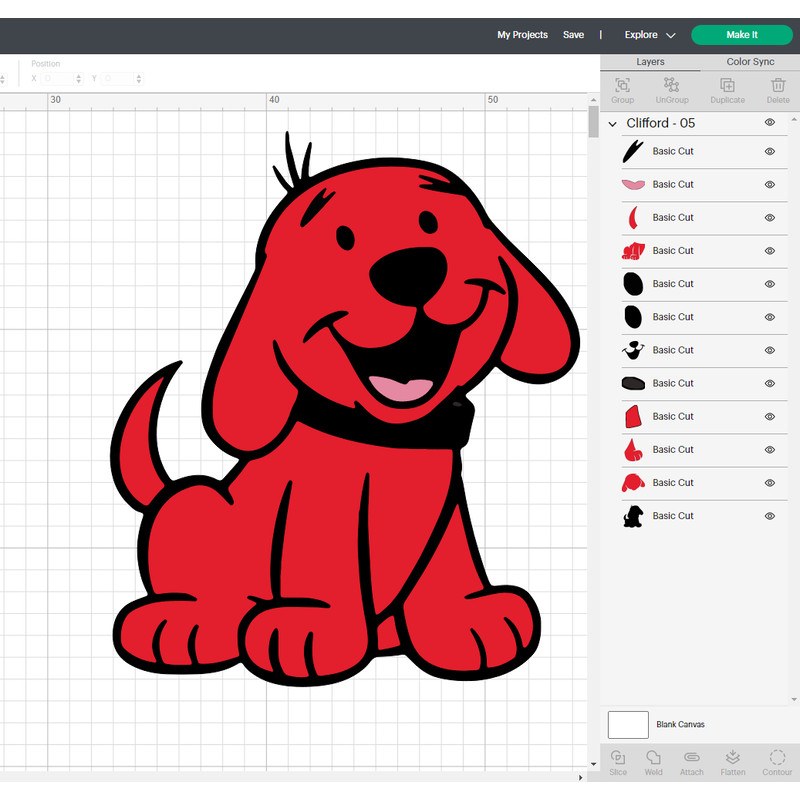Hide the top Basic Cut layer
The height and width of the screenshot is (800, 800).
pyautogui.click(x=769, y=151)
